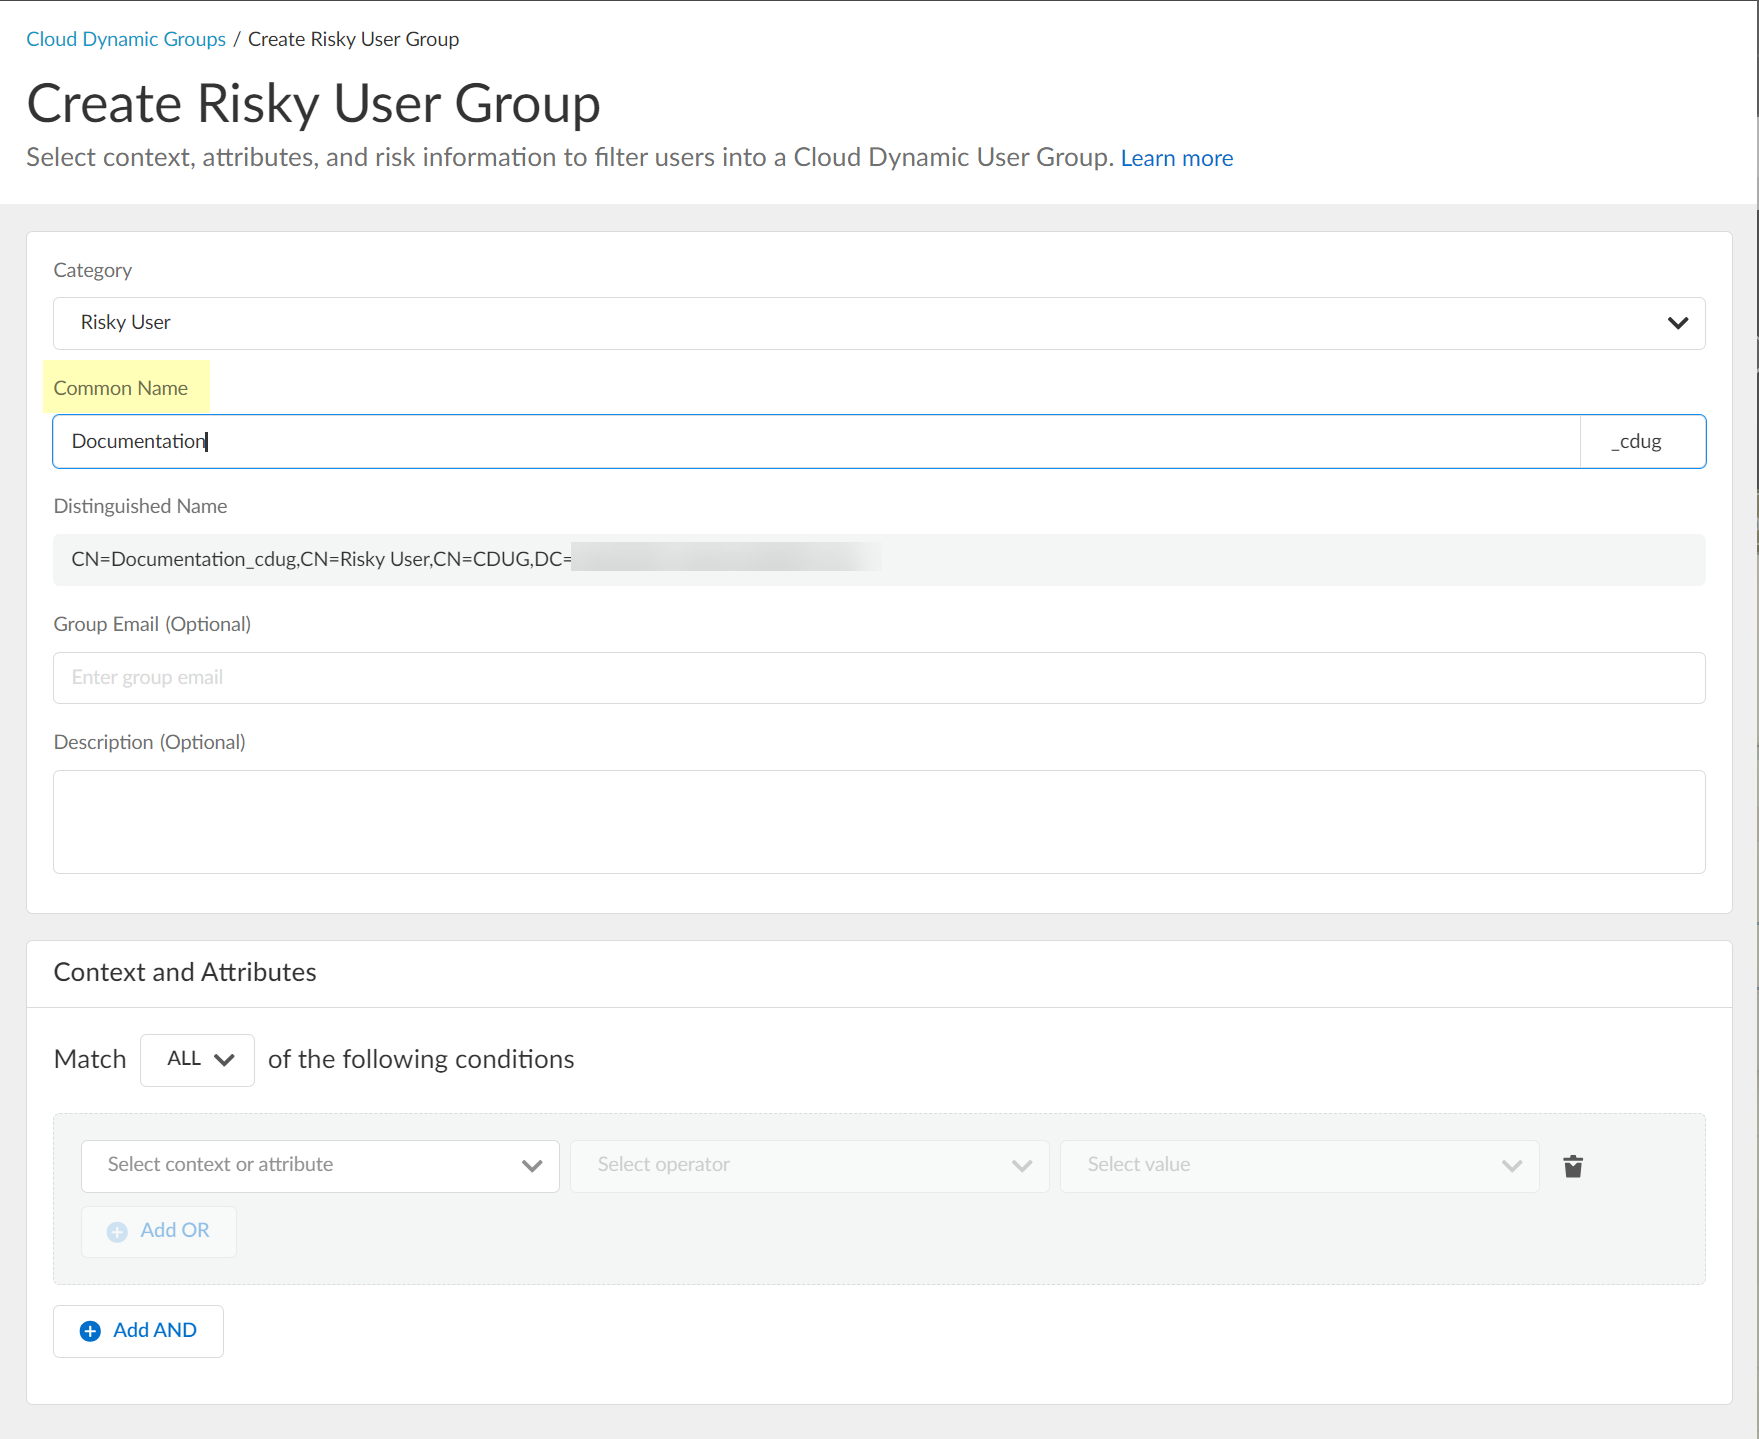1759x1439 pixels.
Task: Open the Risky User category field
Action: pos(860,323)
